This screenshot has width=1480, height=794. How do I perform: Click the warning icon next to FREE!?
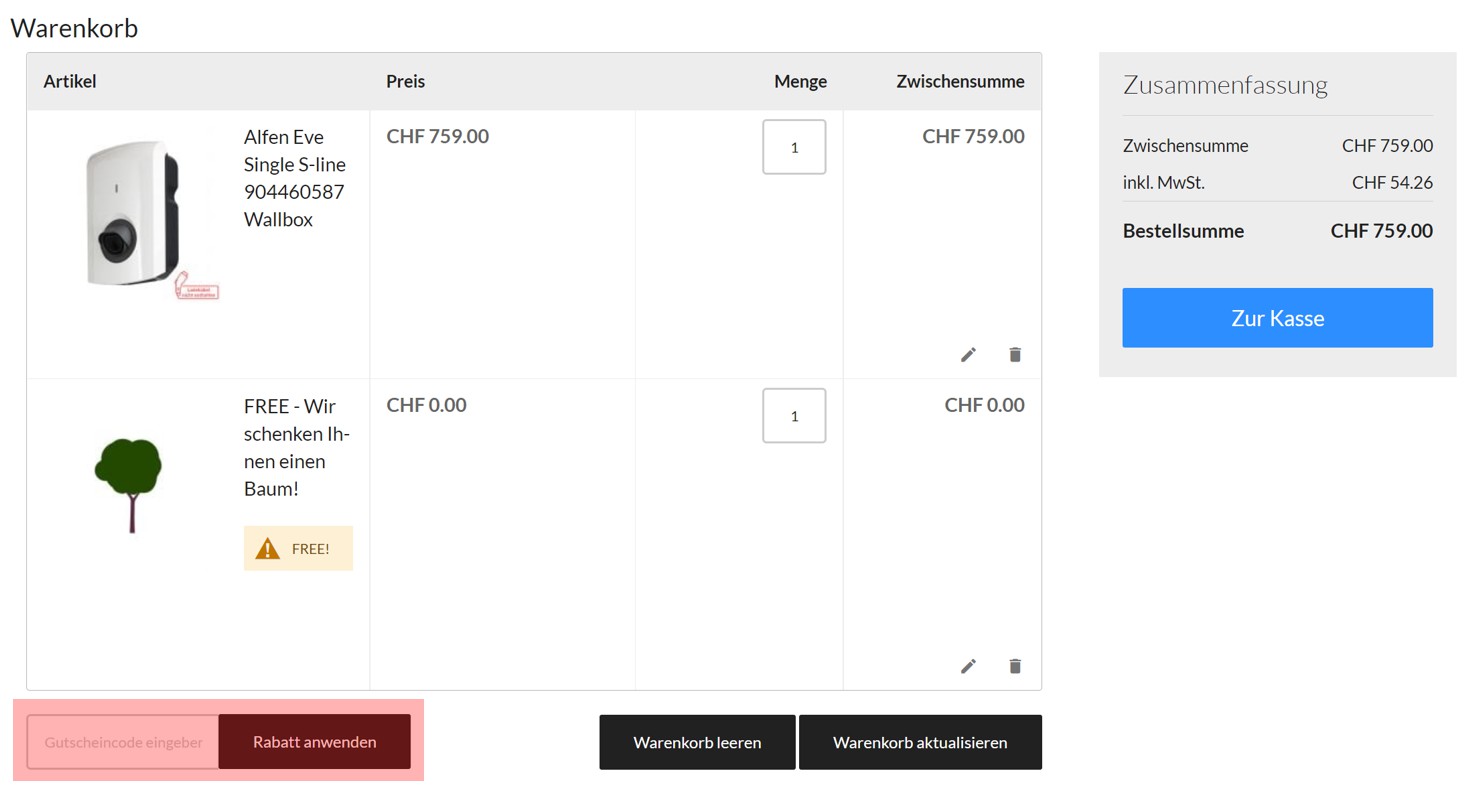point(267,548)
